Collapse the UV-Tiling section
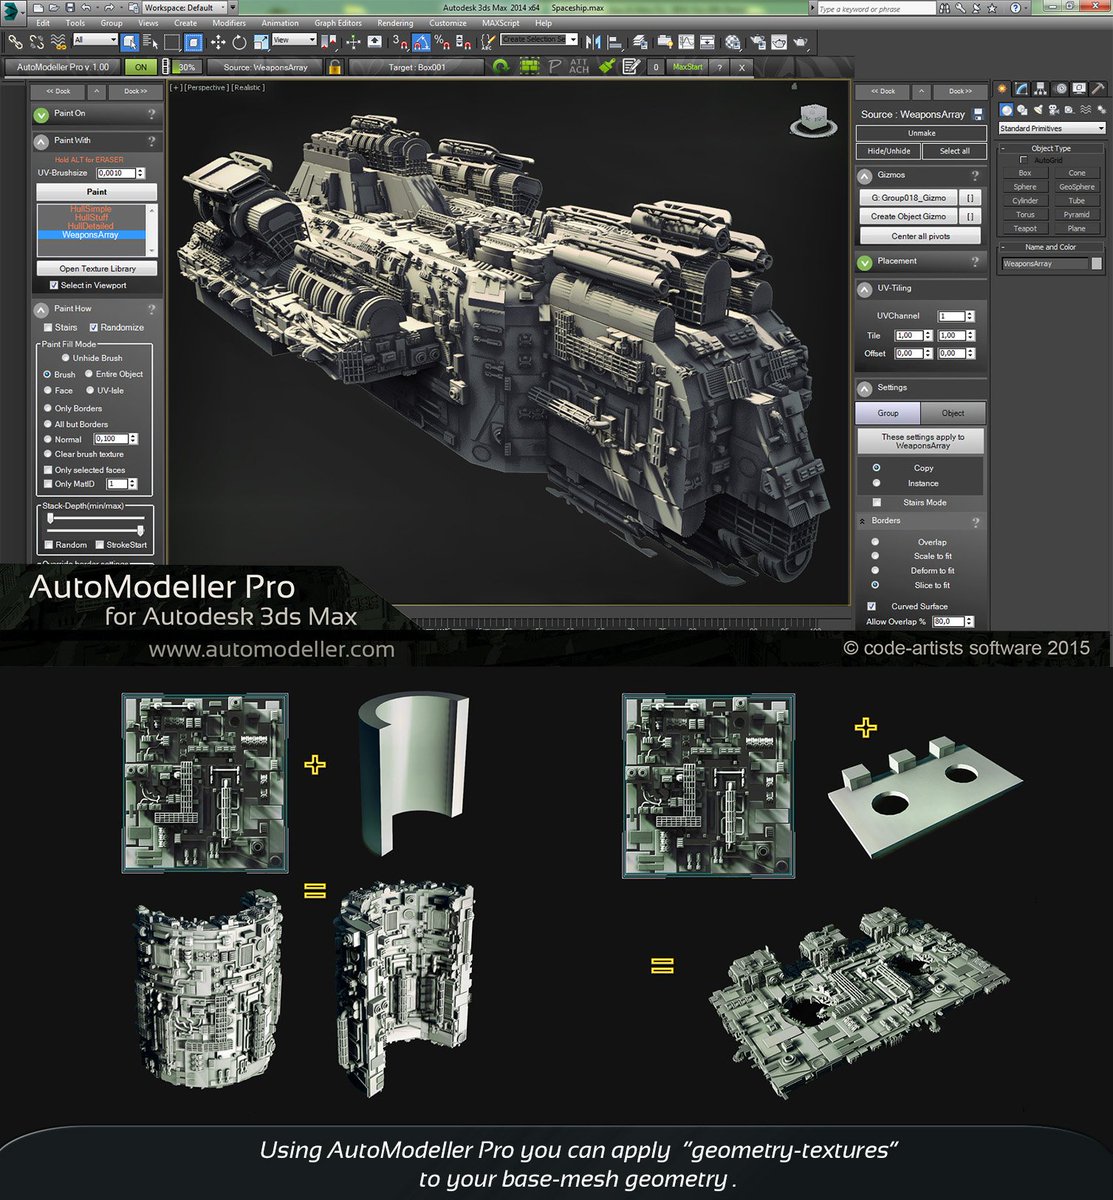The image size is (1113, 1200). pos(865,289)
